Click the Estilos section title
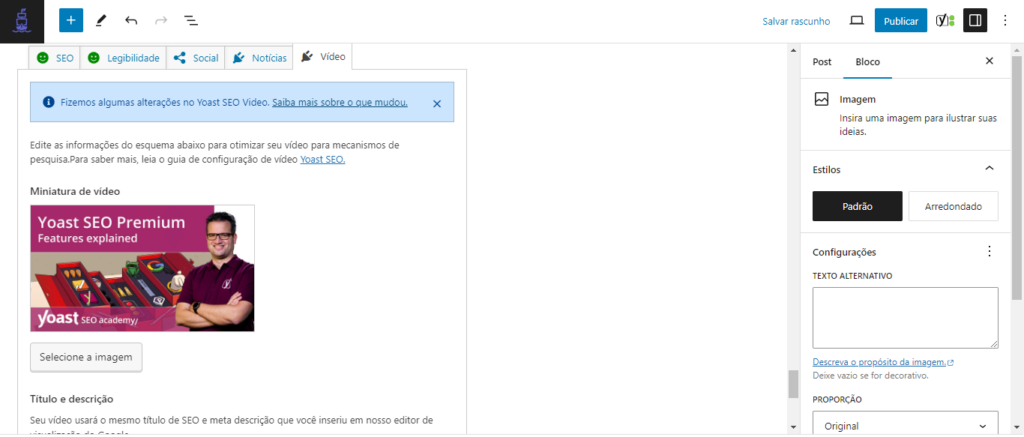This screenshot has height=437, width=1024. pos(826,169)
